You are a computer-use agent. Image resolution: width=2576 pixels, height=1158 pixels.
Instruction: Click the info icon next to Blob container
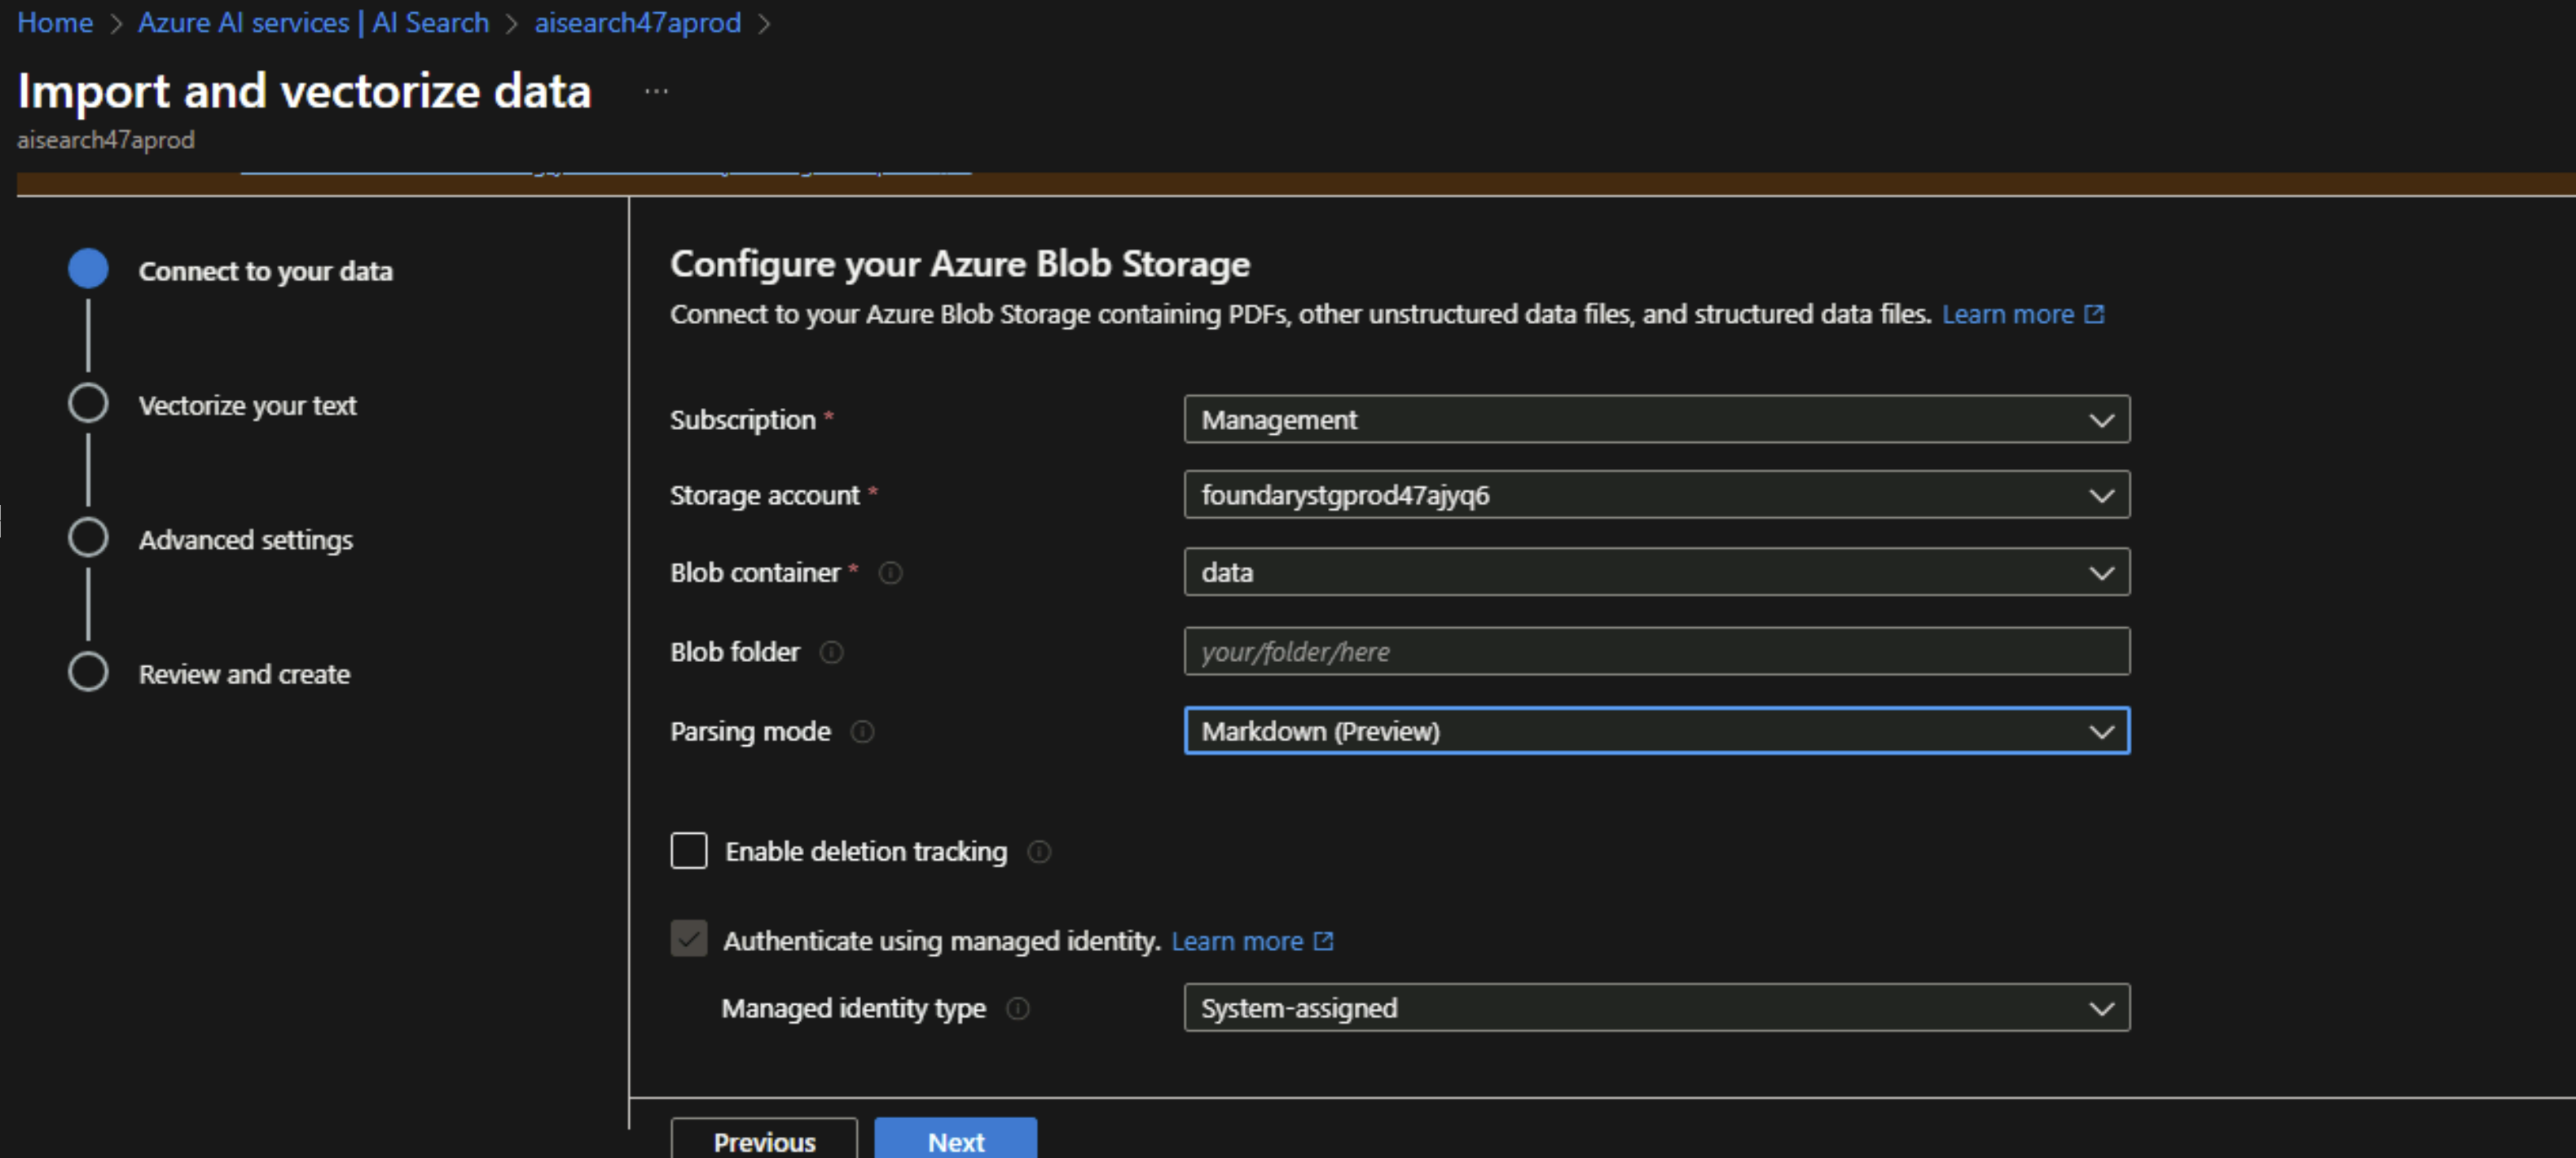coord(890,573)
